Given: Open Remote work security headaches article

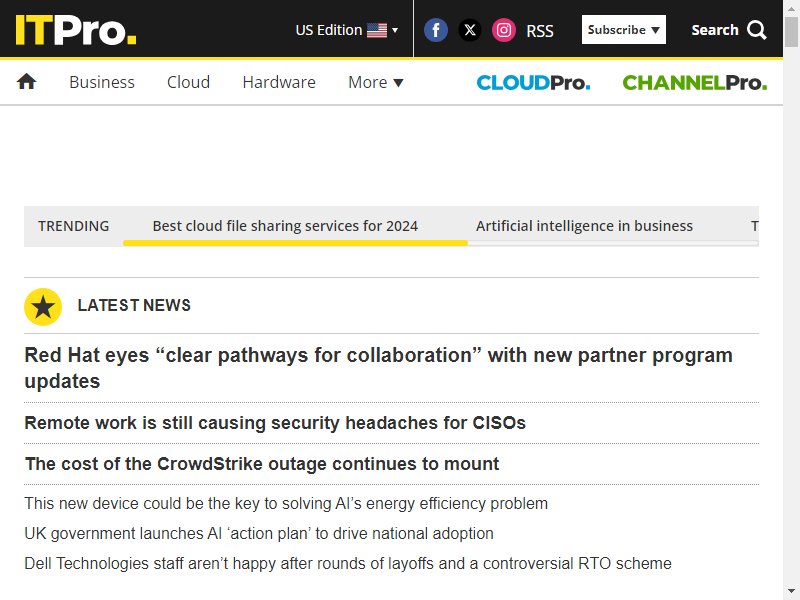Looking at the screenshot, I should click(275, 423).
